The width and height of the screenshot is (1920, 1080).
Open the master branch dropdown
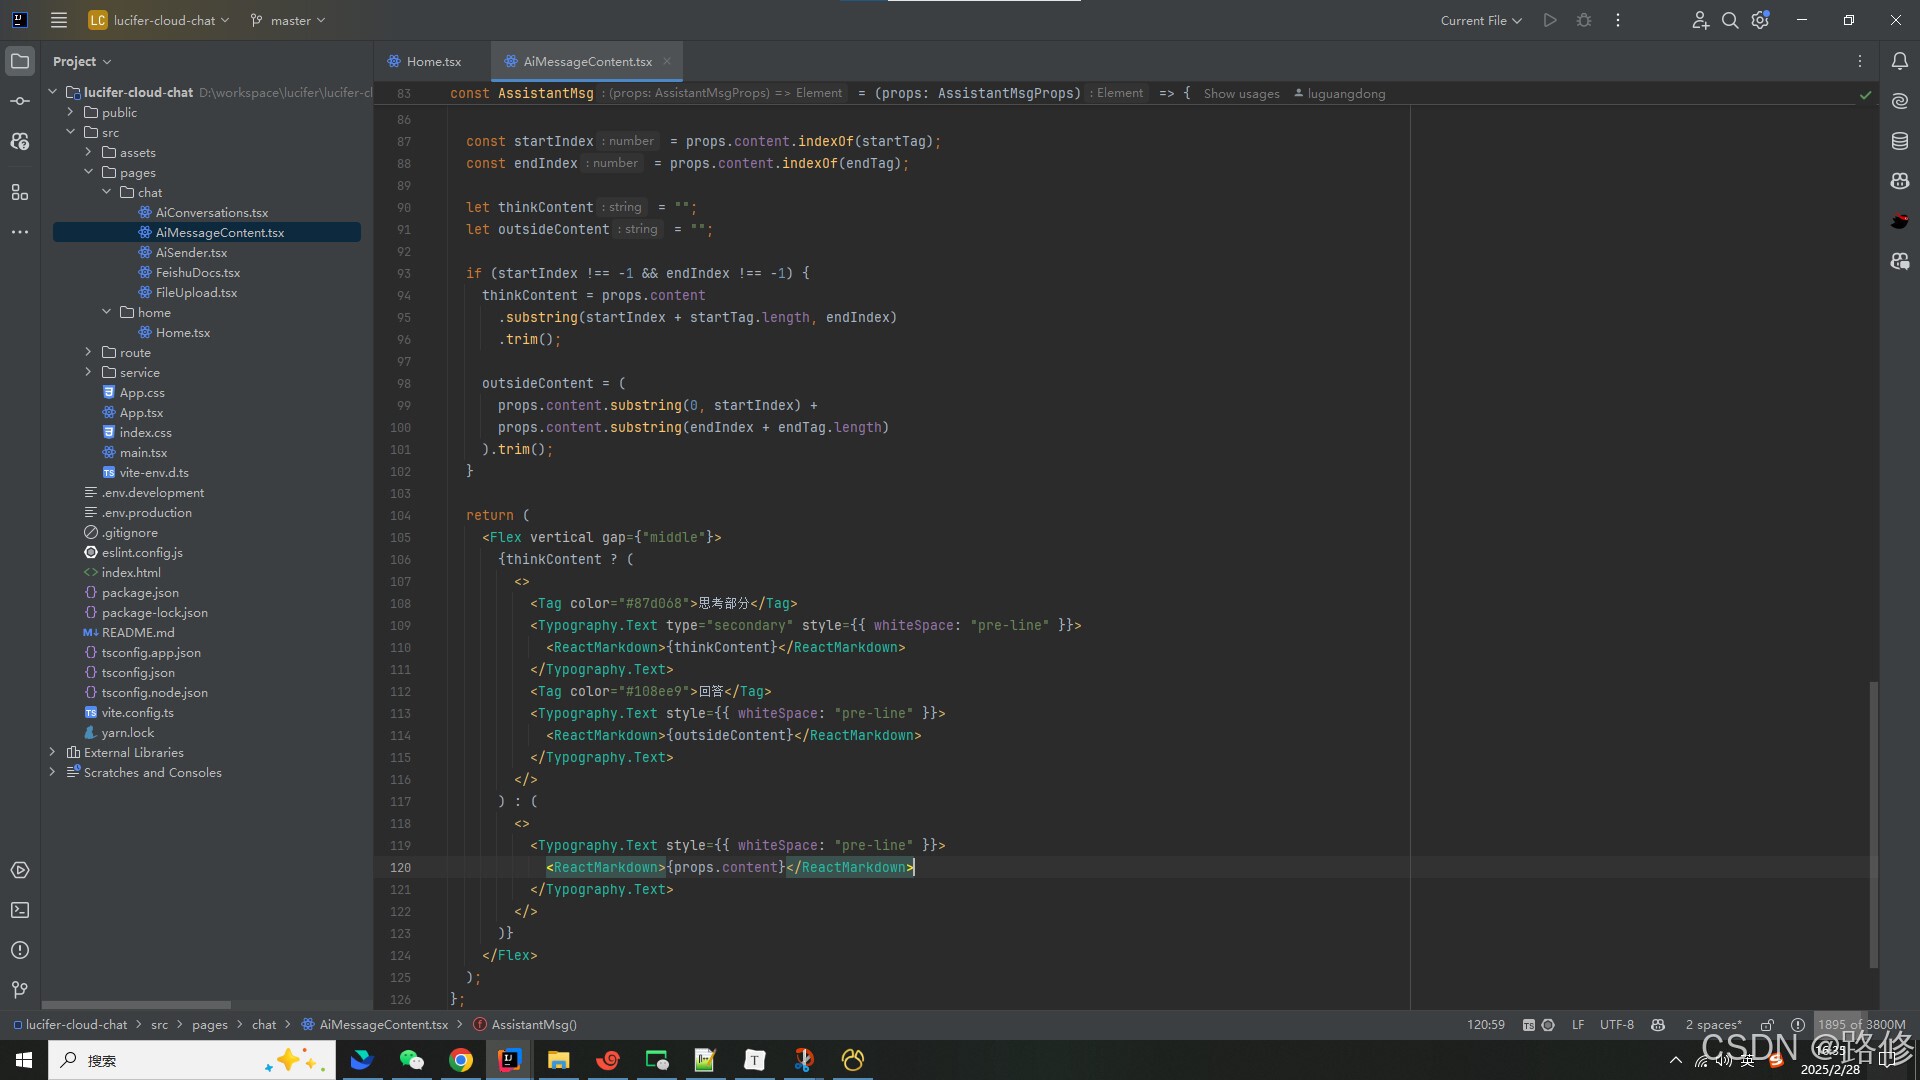[288, 20]
